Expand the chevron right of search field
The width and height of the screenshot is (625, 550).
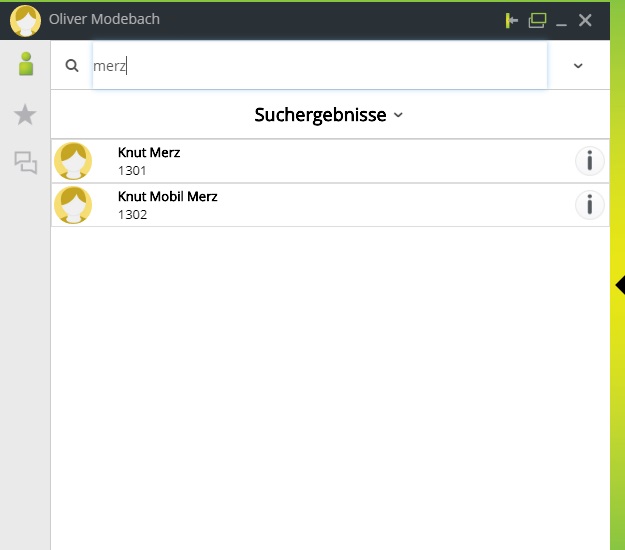pos(578,66)
